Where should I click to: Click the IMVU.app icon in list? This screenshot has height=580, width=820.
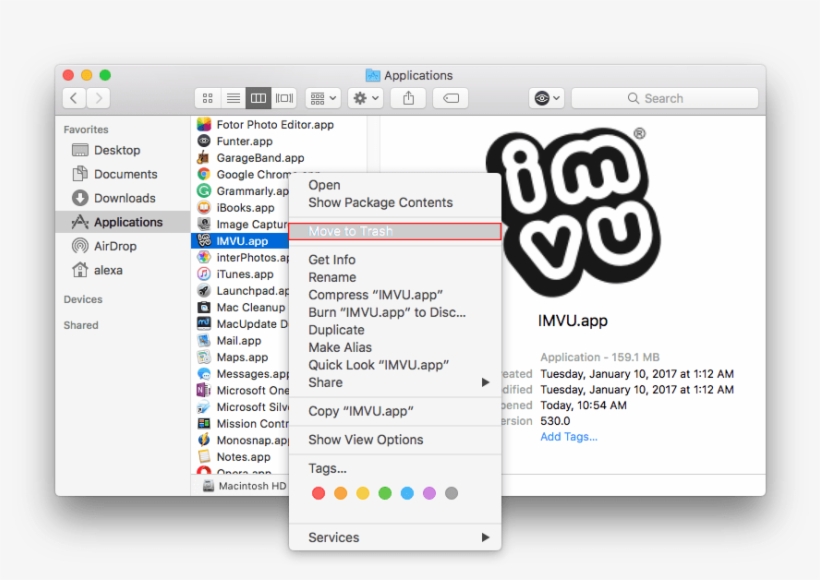[204, 241]
